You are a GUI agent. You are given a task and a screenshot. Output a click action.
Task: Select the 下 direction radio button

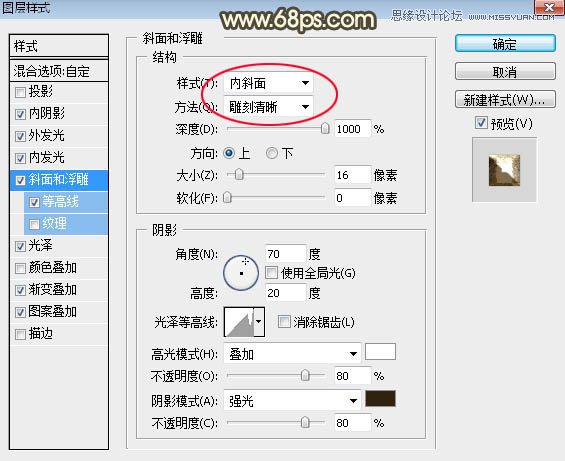(x=271, y=153)
